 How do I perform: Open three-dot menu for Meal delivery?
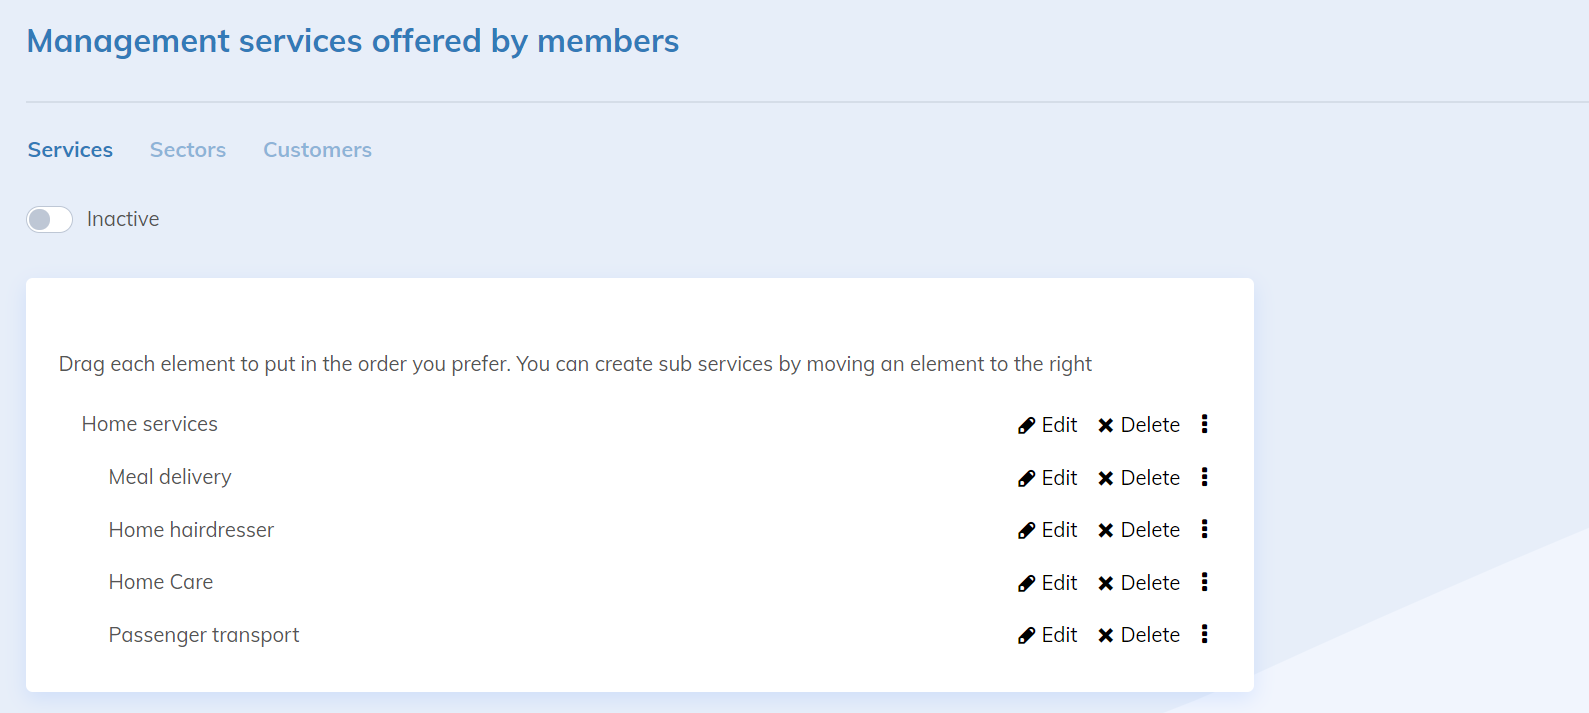pos(1204,477)
